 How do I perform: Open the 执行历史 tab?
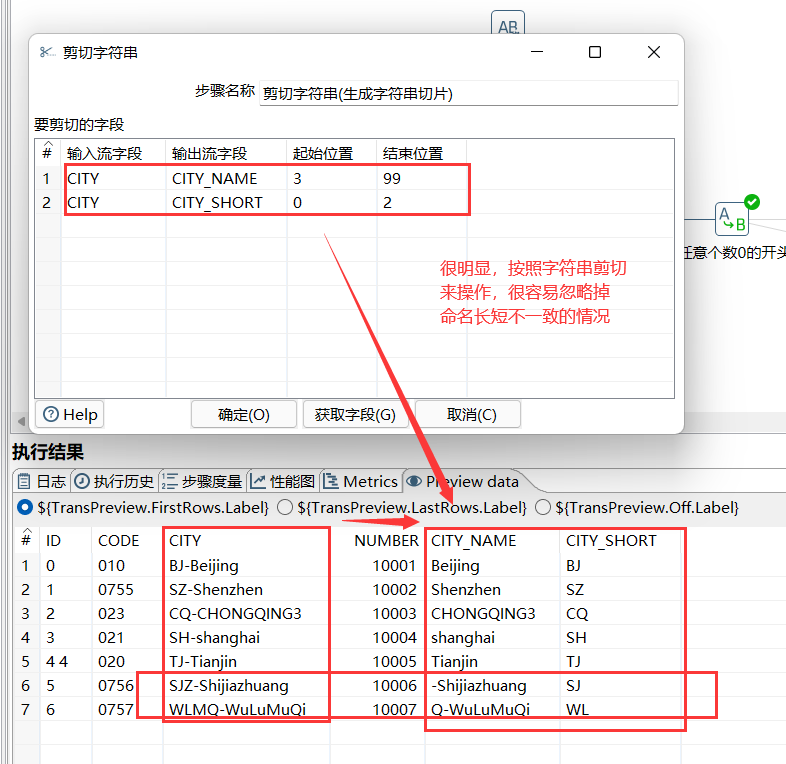tap(114, 481)
